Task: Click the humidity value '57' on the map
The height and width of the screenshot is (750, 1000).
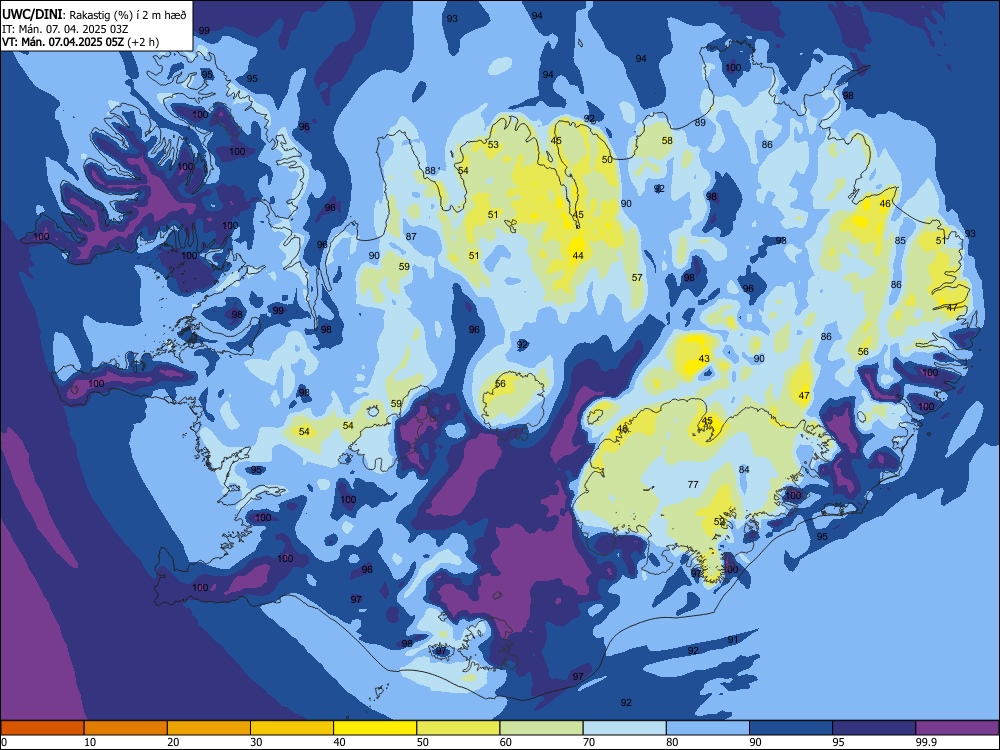Action: click(637, 277)
